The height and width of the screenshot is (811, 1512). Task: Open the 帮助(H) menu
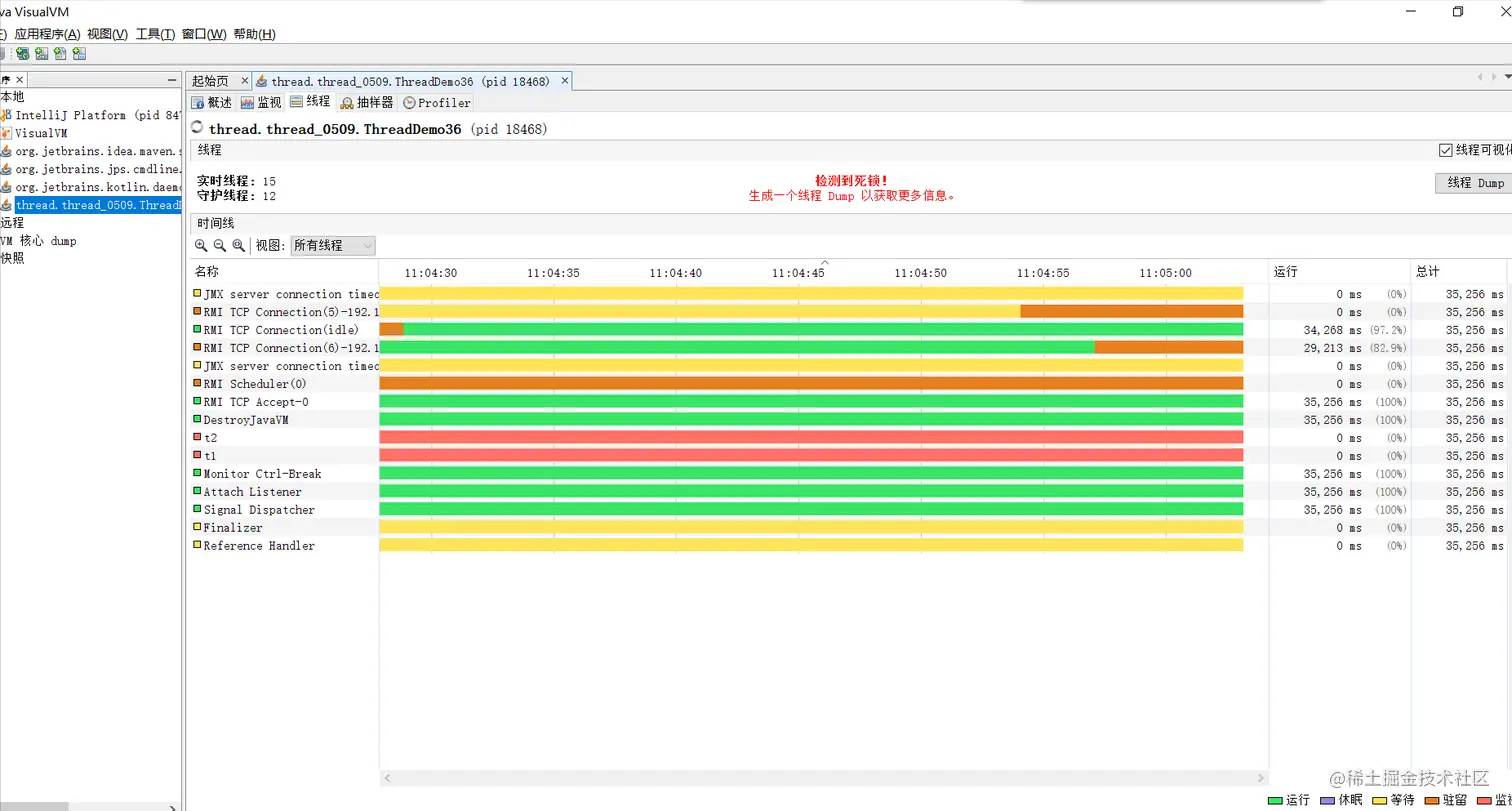click(254, 34)
